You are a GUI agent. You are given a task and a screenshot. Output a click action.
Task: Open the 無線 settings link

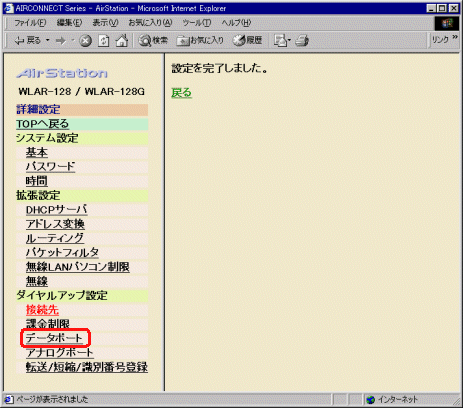[x=37, y=281]
